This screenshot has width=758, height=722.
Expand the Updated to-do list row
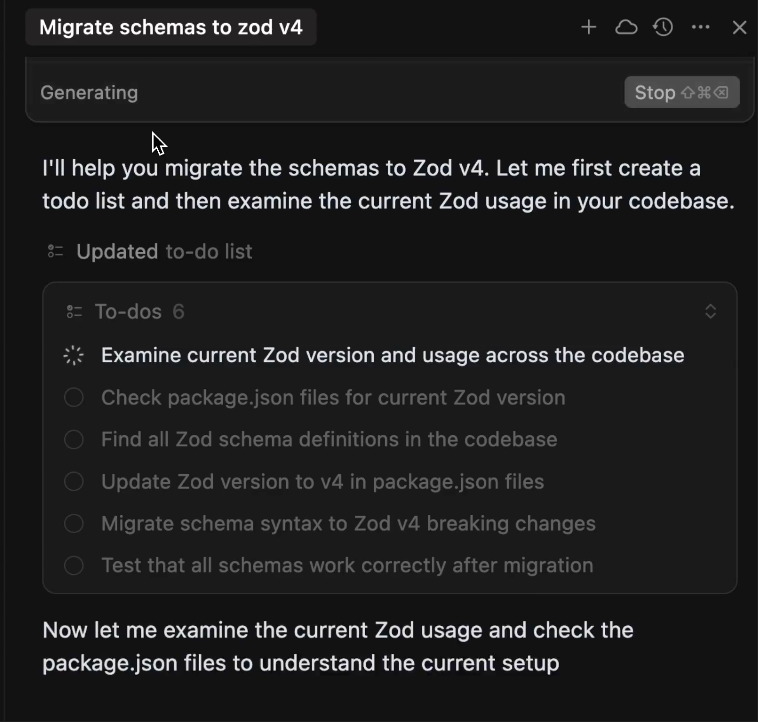pos(164,252)
